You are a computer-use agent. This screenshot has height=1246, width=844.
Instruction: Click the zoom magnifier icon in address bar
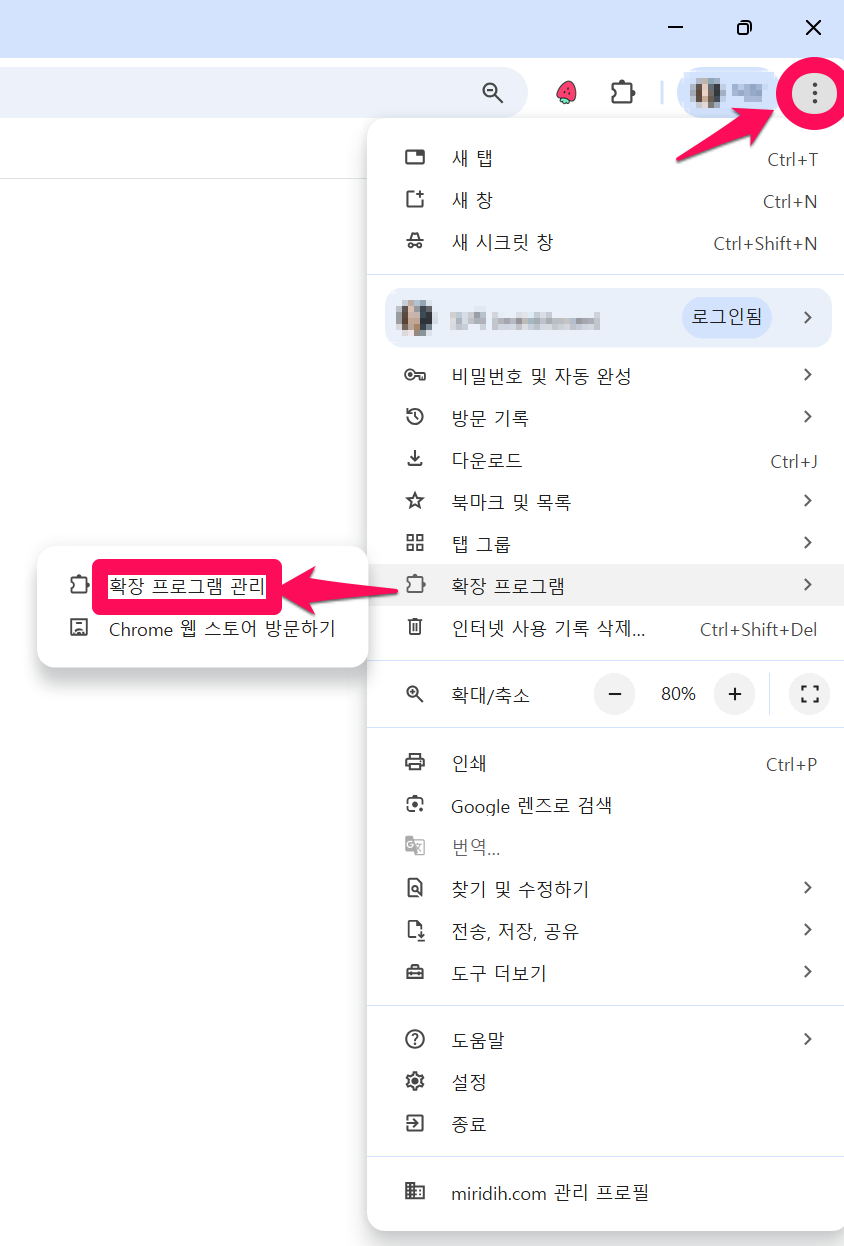point(492,93)
